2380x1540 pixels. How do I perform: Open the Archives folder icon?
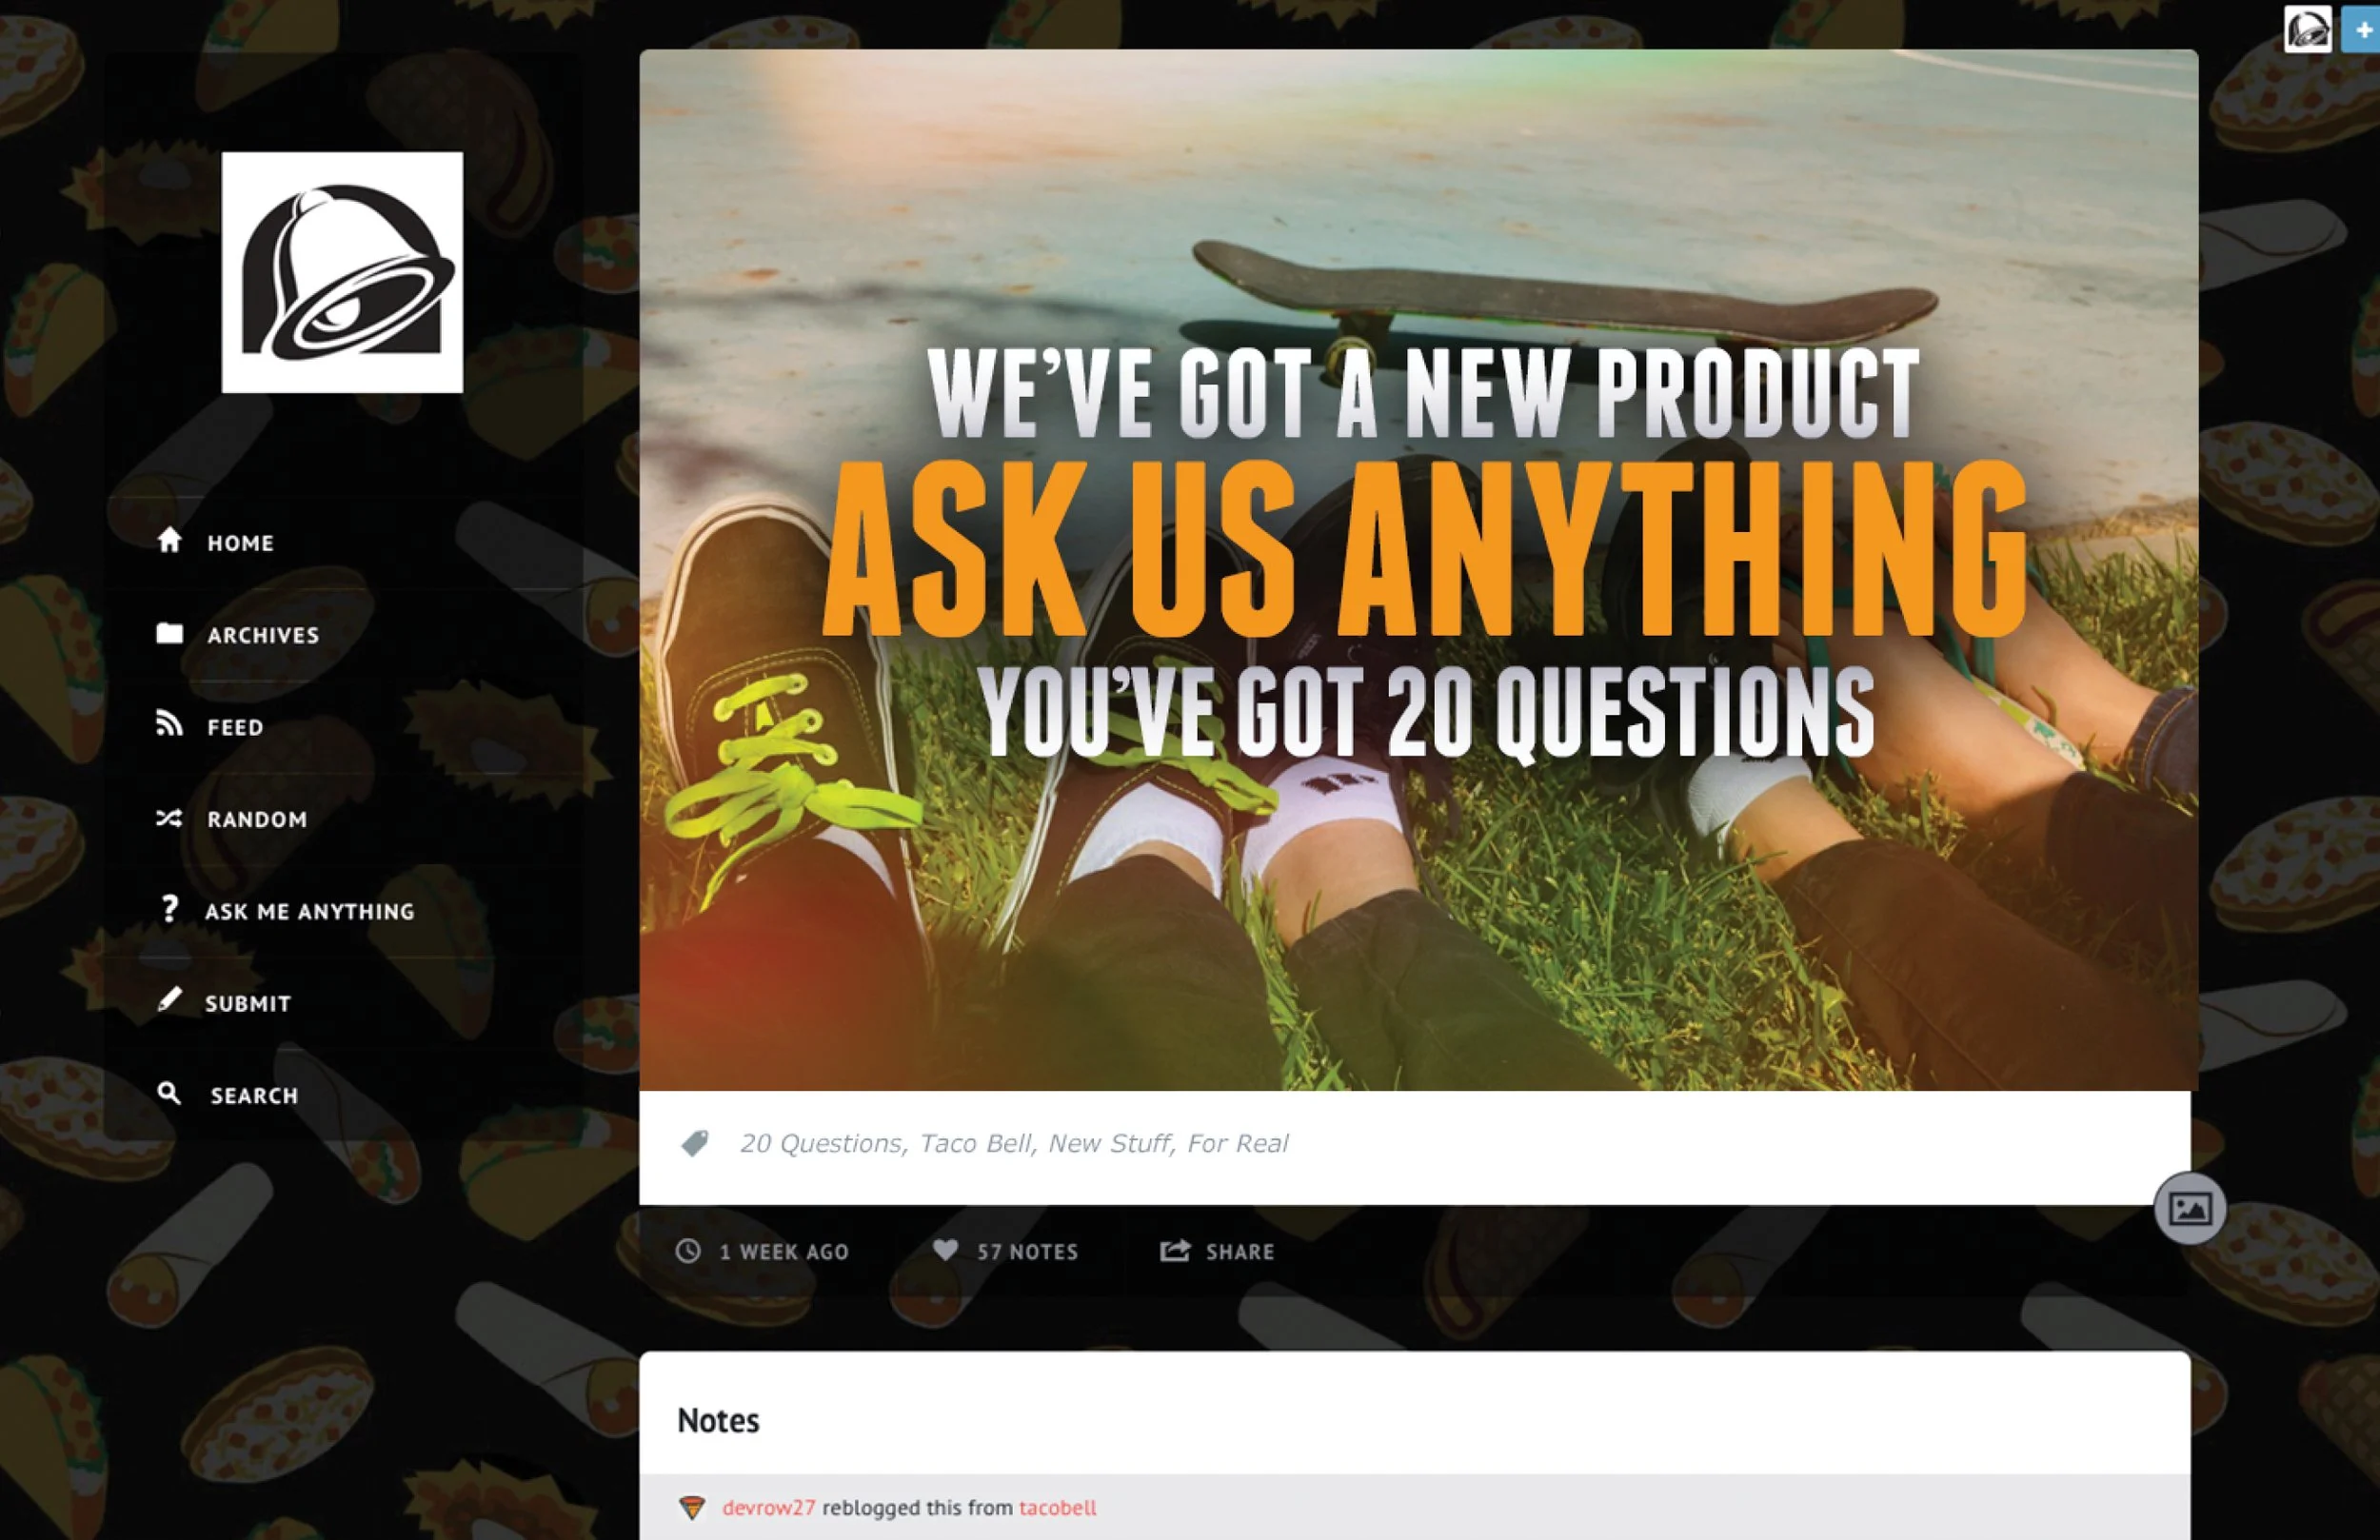pyautogui.click(x=169, y=633)
